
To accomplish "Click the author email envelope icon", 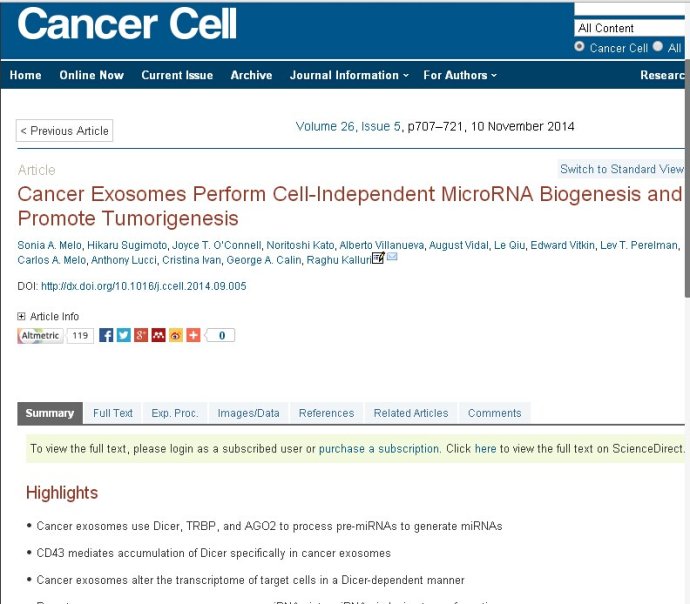I will (x=392, y=256).
